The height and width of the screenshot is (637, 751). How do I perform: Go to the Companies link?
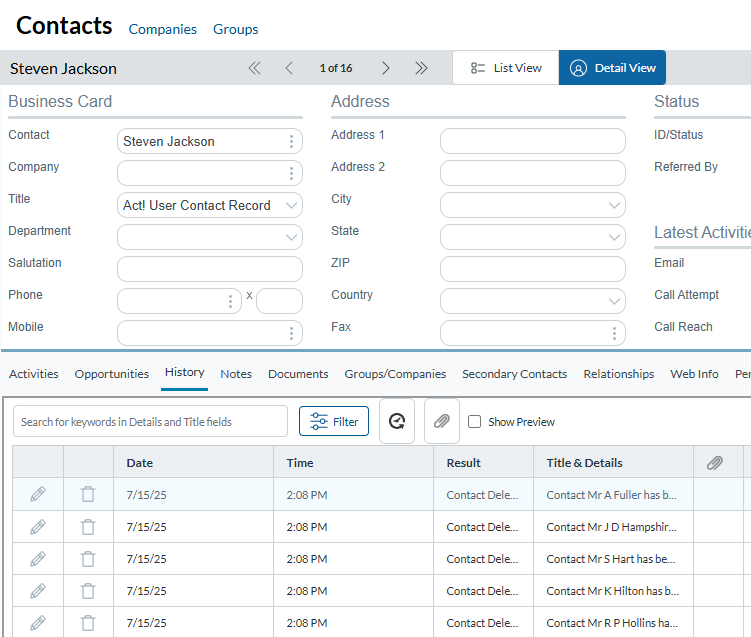tap(162, 29)
